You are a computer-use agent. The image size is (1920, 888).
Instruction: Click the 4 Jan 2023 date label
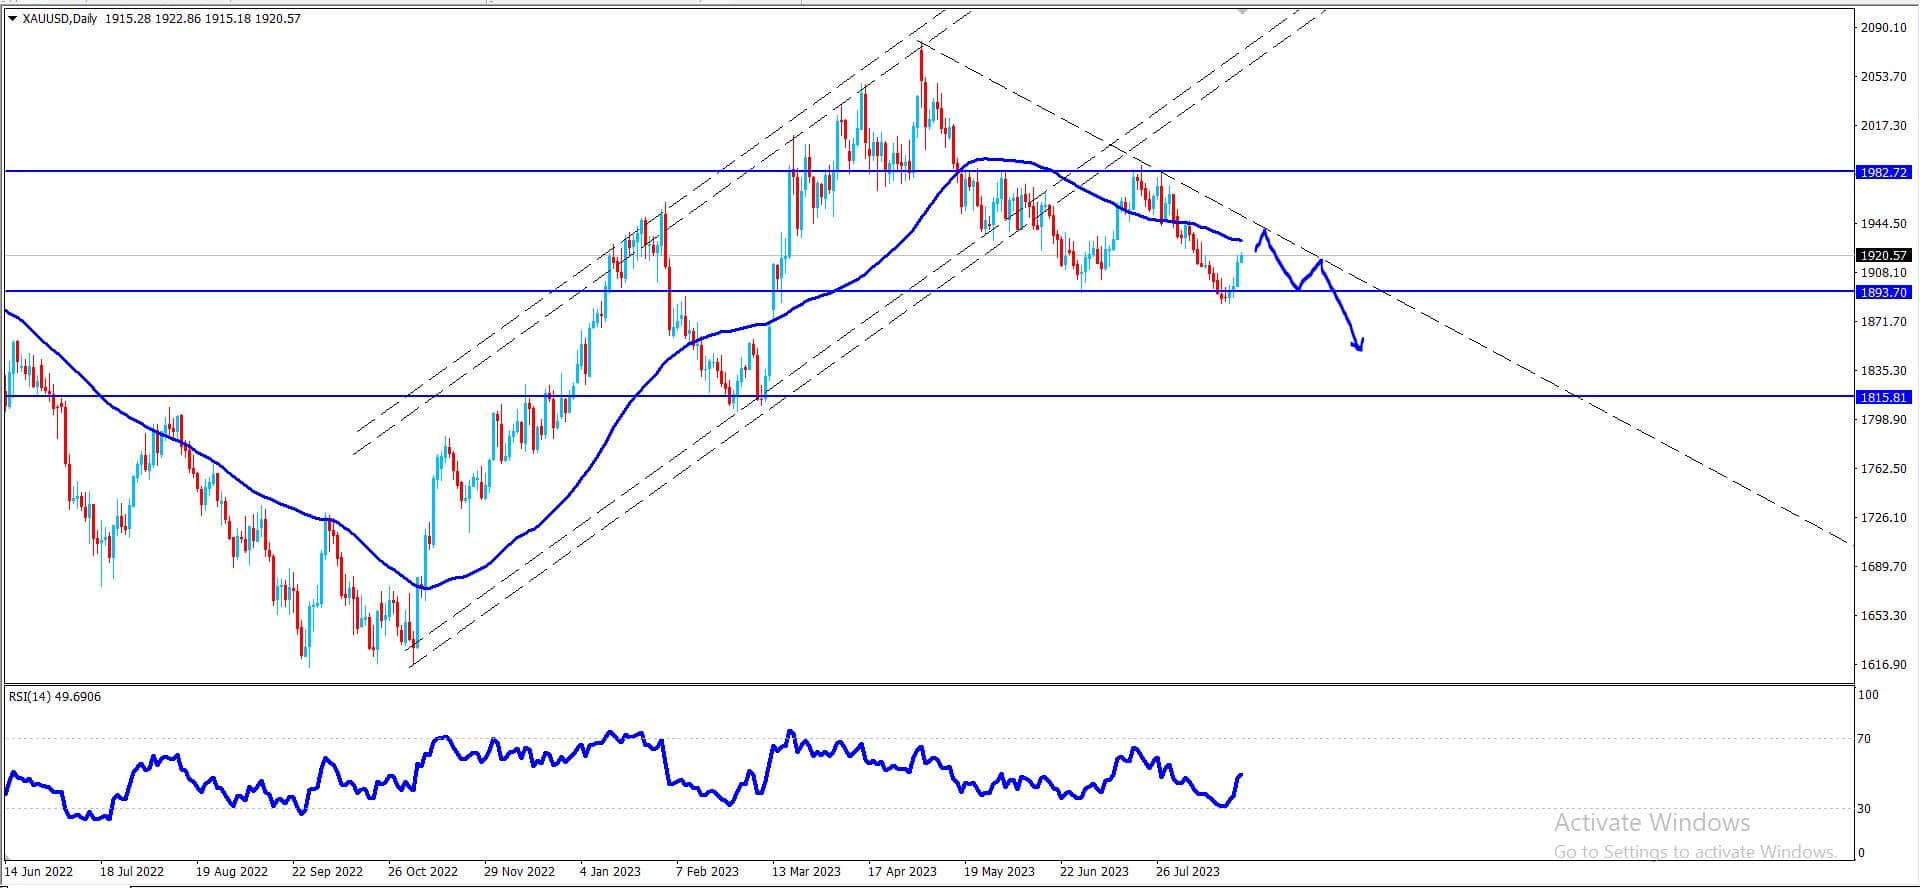click(610, 872)
